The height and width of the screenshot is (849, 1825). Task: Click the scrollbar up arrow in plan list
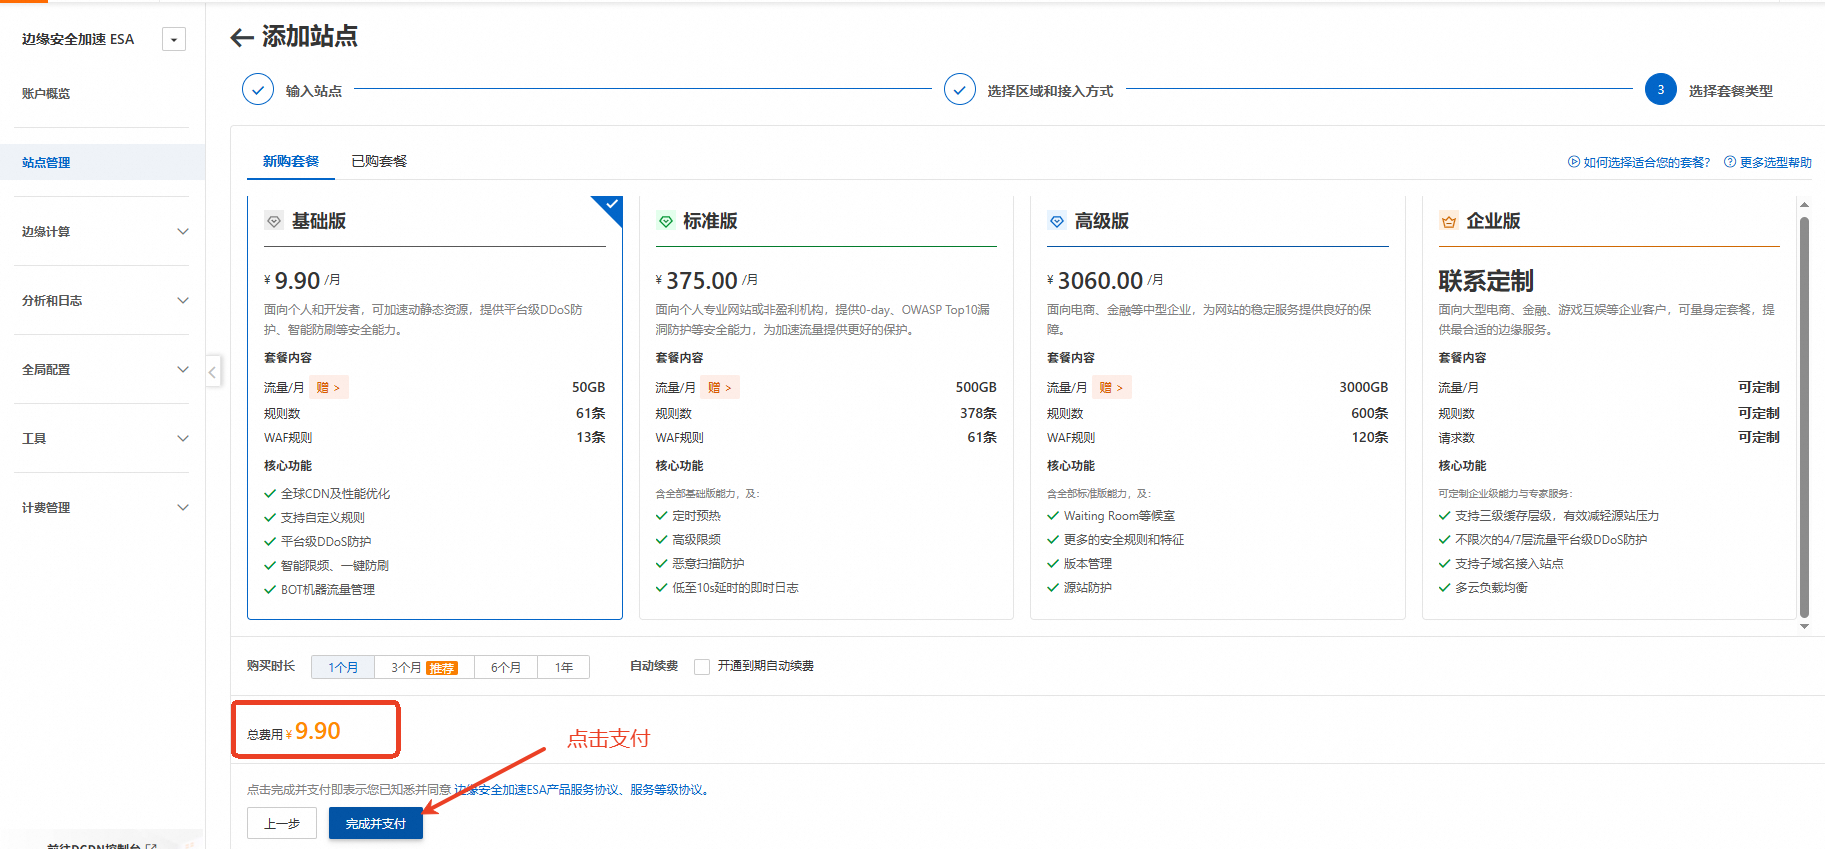[x=1805, y=204]
